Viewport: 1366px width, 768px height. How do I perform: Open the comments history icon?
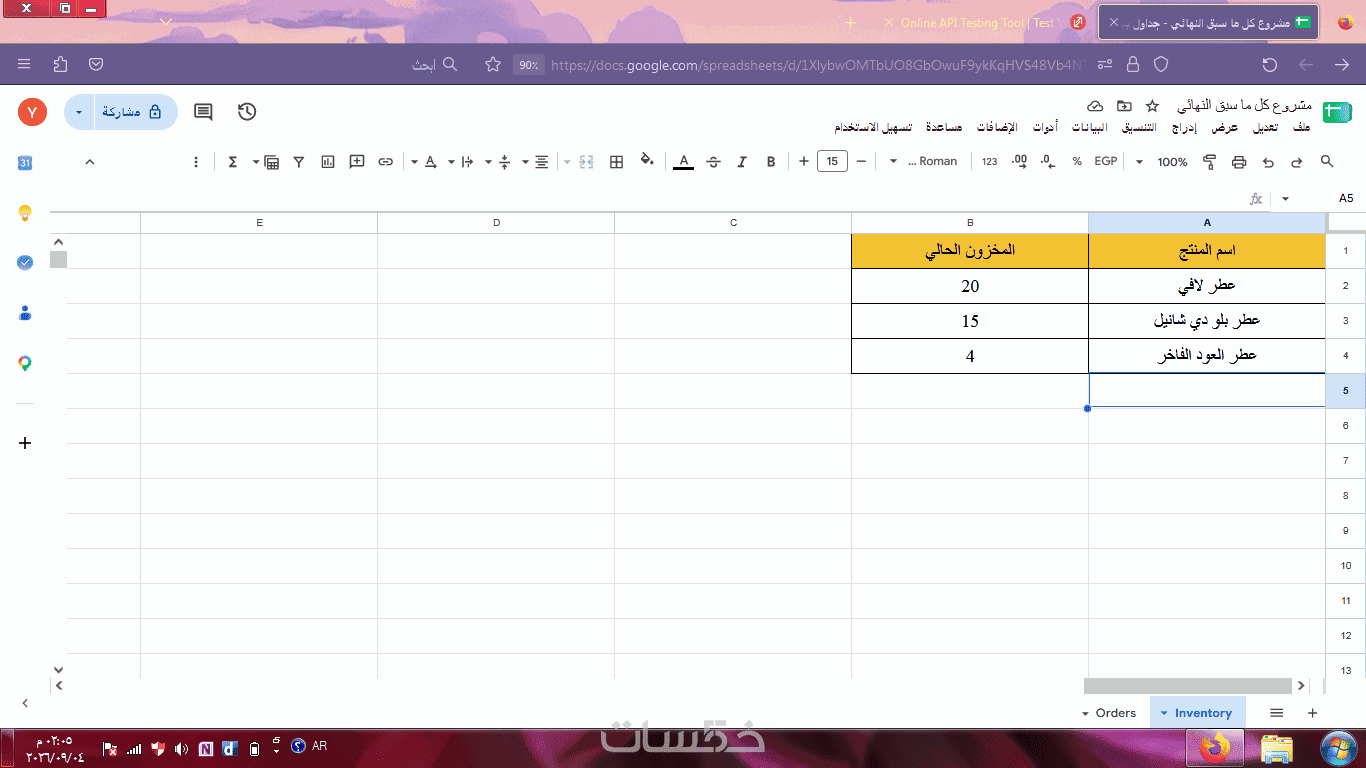pyautogui.click(x=203, y=112)
